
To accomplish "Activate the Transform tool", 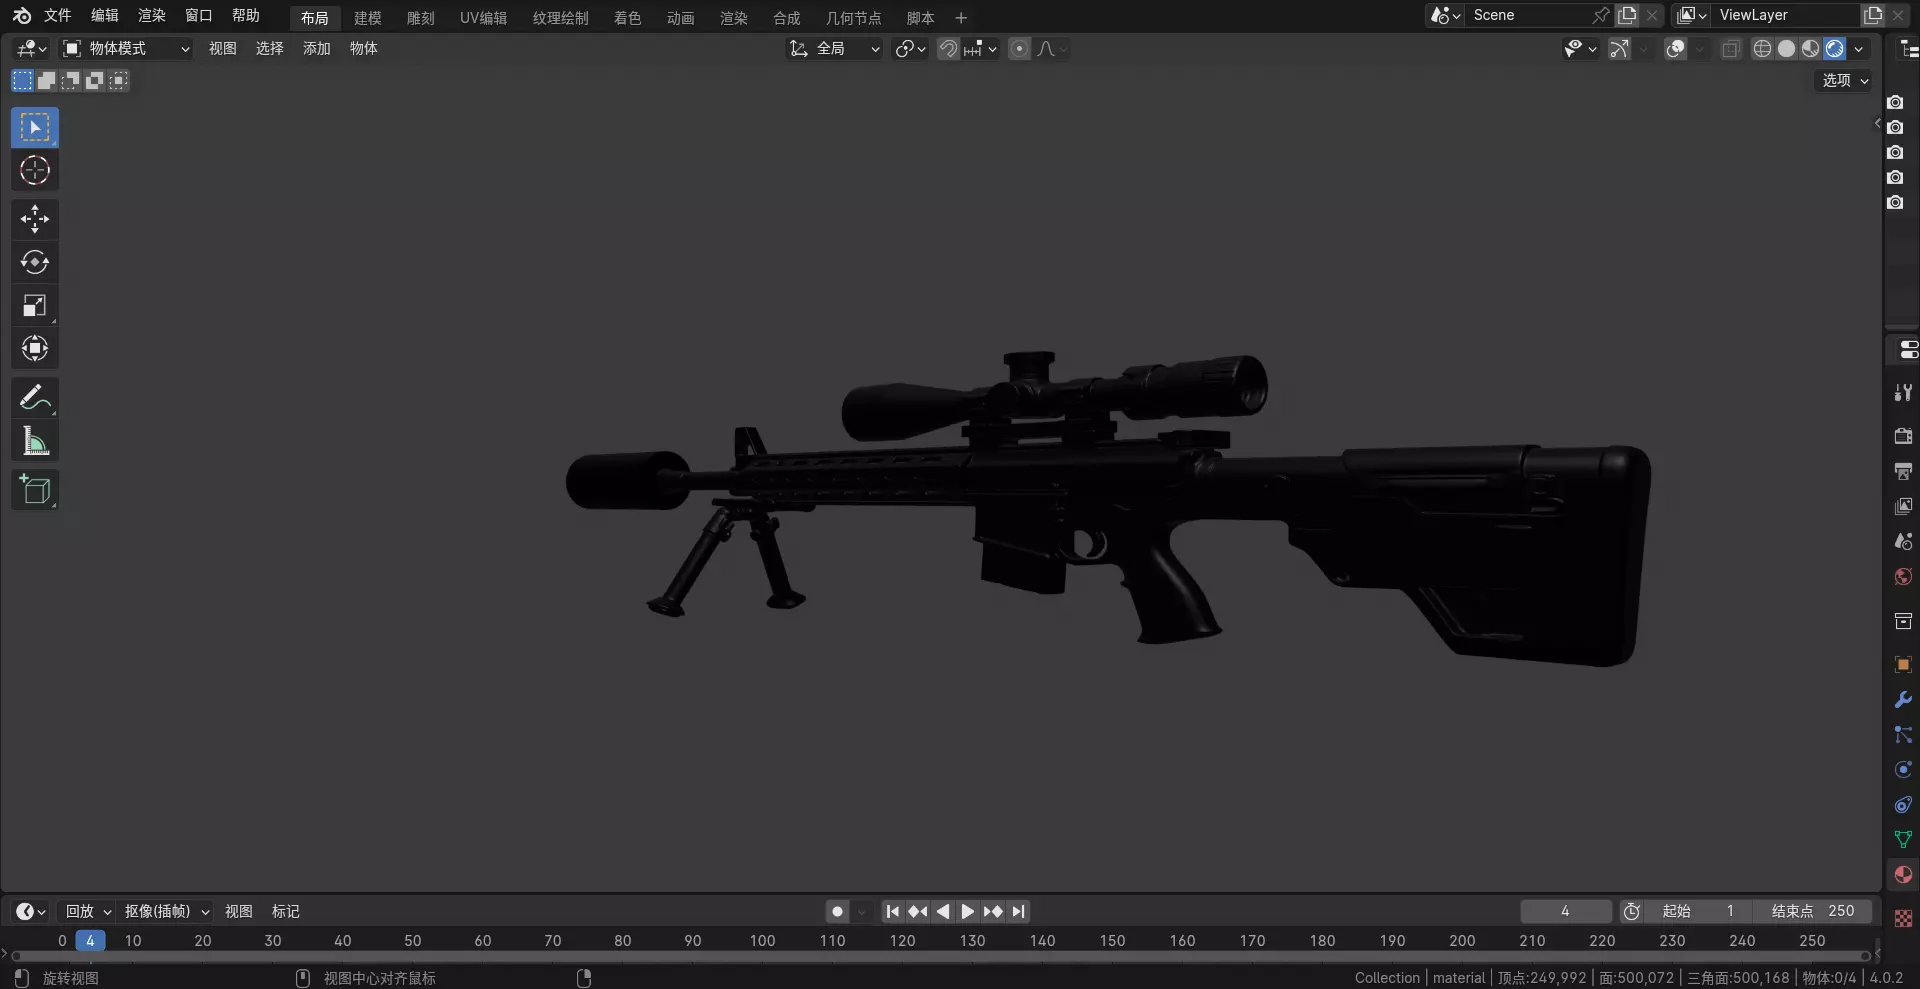I will (35, 348).
